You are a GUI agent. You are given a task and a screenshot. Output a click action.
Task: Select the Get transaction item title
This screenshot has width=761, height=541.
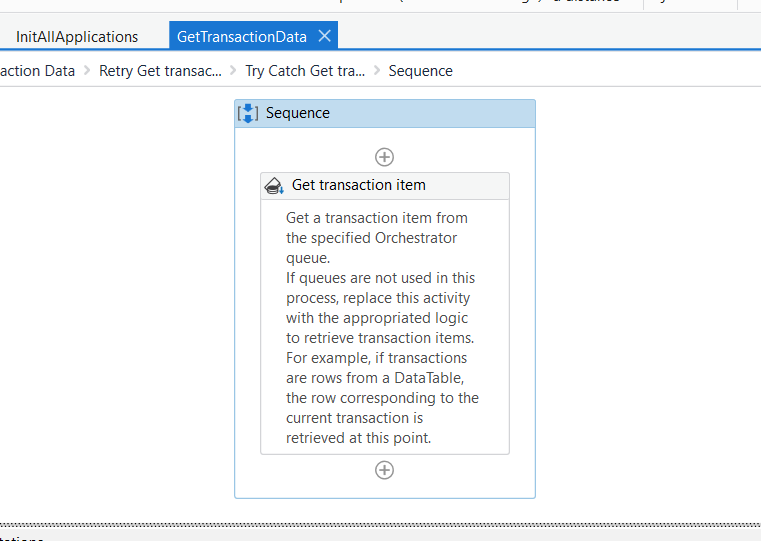[358, 185]
